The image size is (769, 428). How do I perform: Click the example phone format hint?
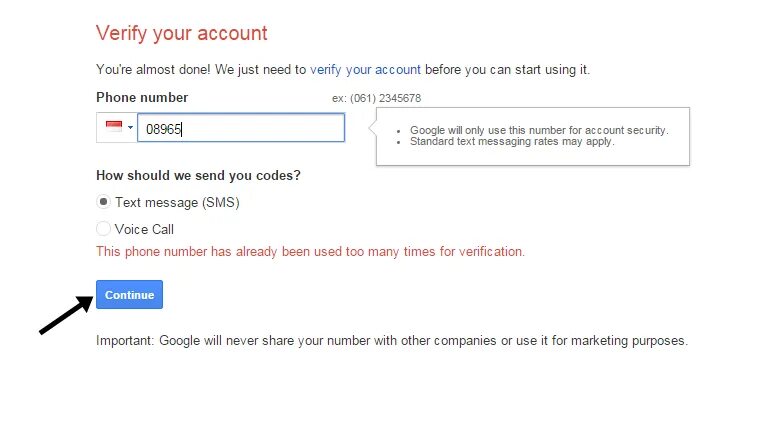pos(376,98)
